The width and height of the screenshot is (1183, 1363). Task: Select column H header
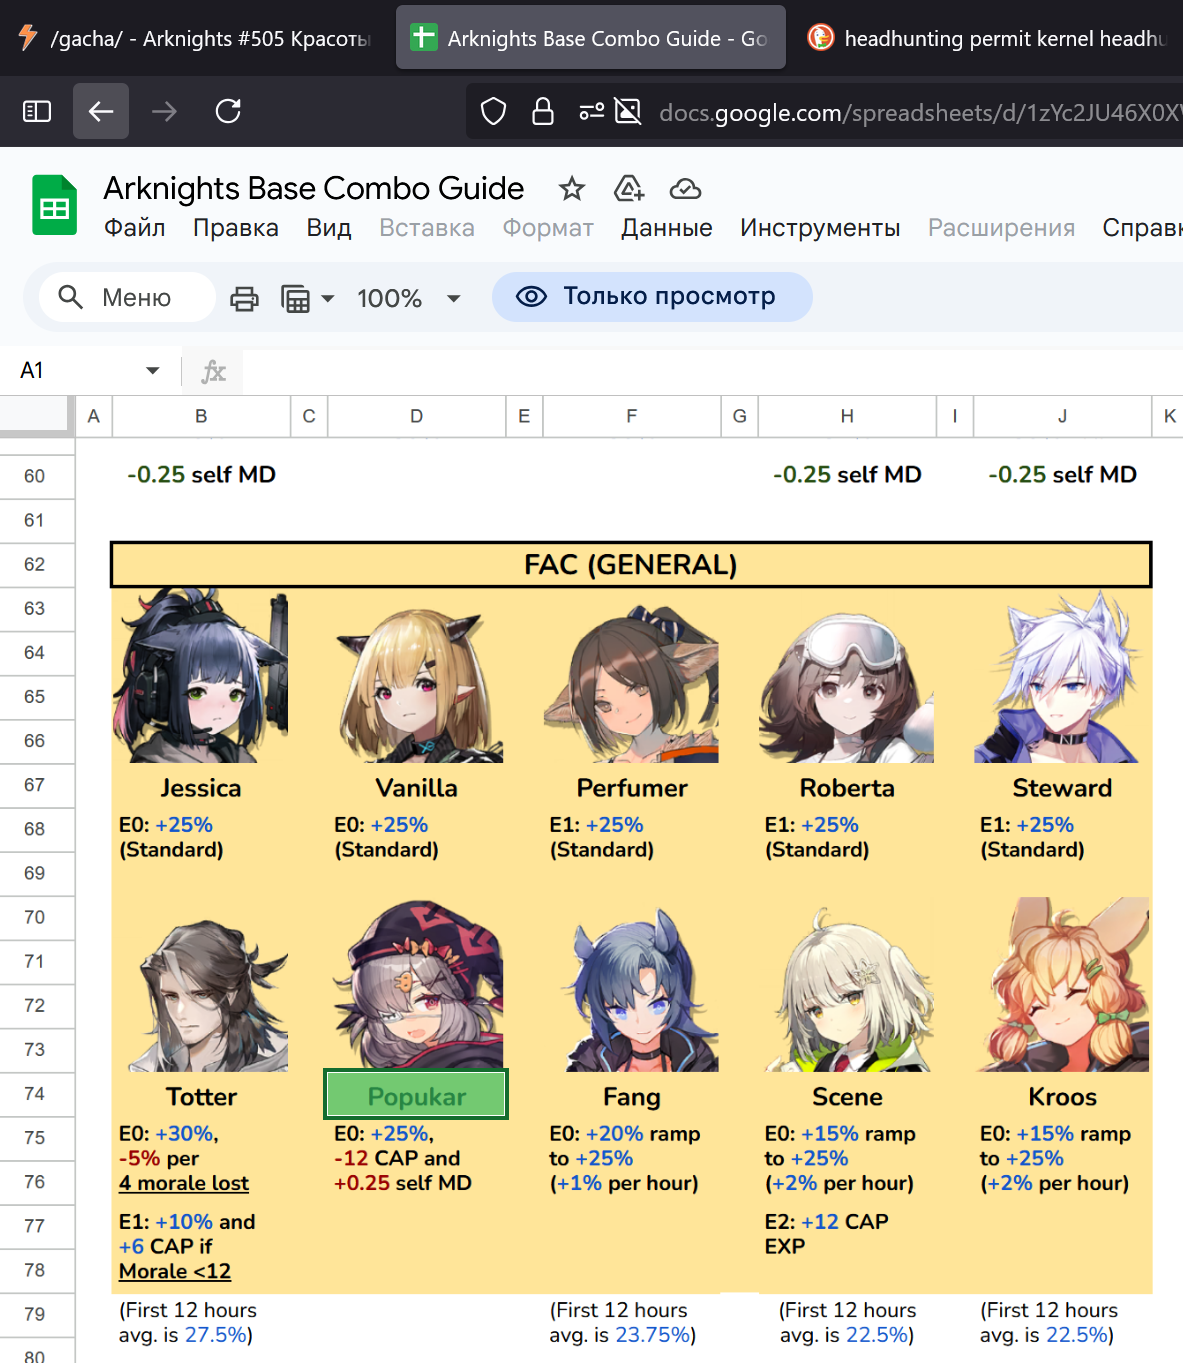point(847,416)
